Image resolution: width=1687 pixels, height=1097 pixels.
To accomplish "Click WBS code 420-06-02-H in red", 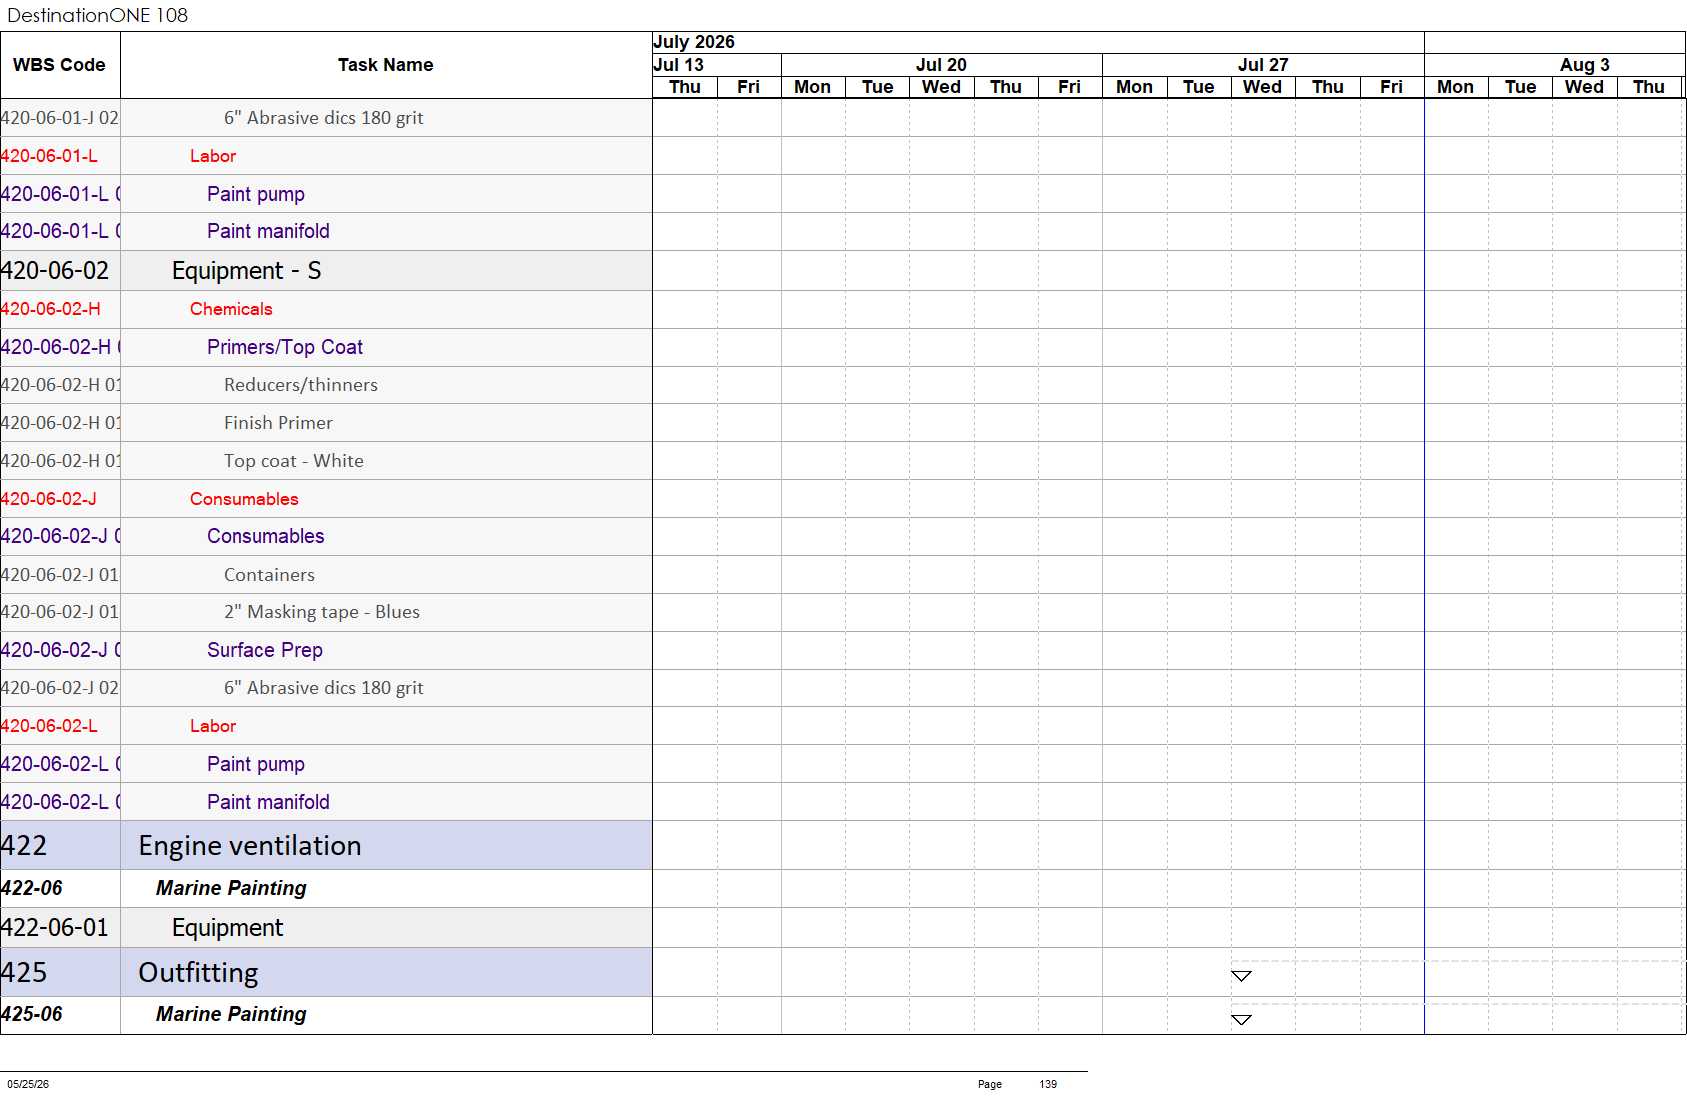I will [50, 309].
